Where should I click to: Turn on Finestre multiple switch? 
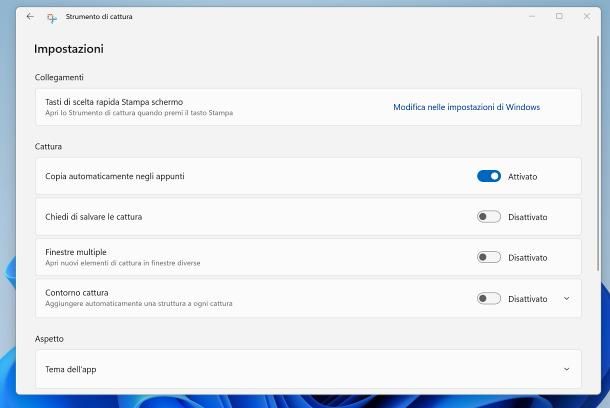click(x=489, y=257)
